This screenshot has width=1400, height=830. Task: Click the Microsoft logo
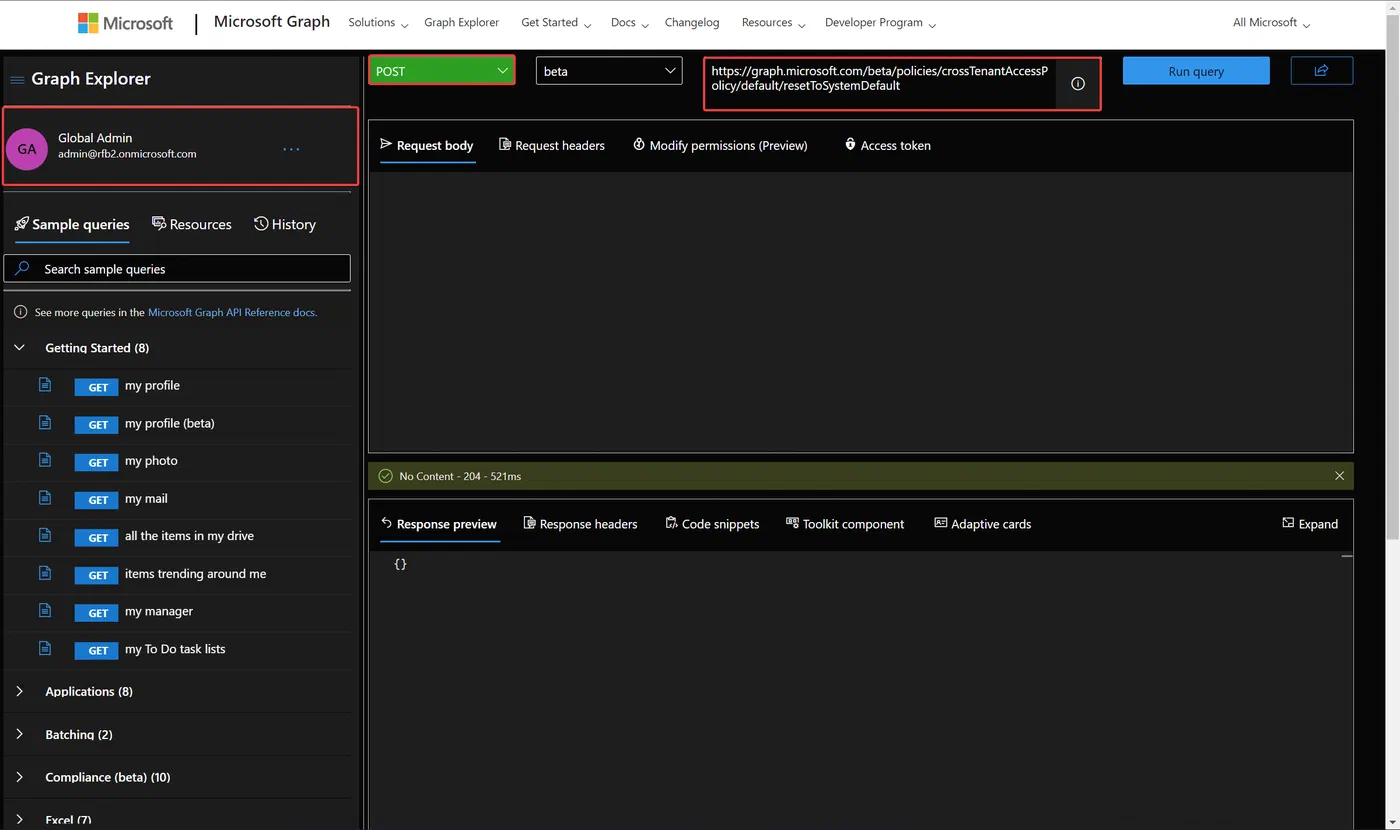click(x=125, y=23)
